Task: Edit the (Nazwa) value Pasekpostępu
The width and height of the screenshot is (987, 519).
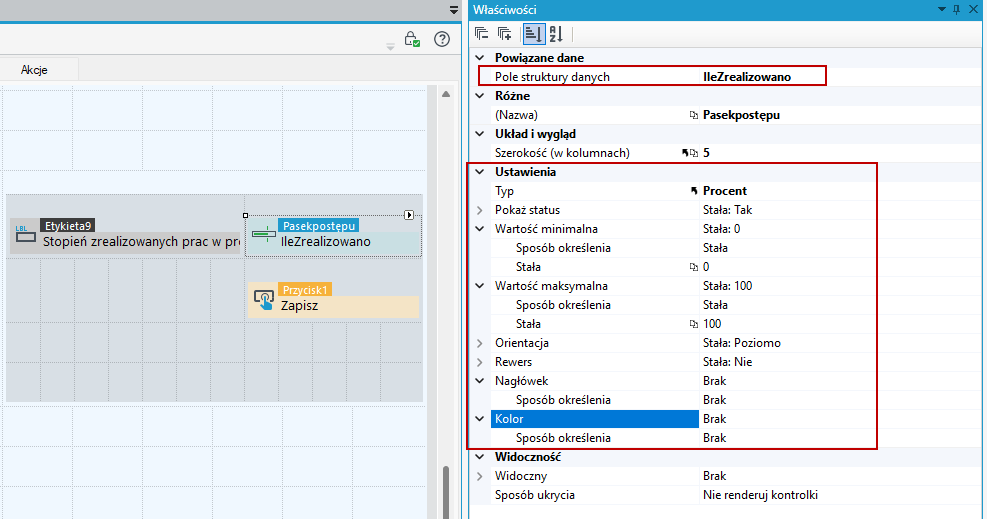Action: tap(741, 115)
